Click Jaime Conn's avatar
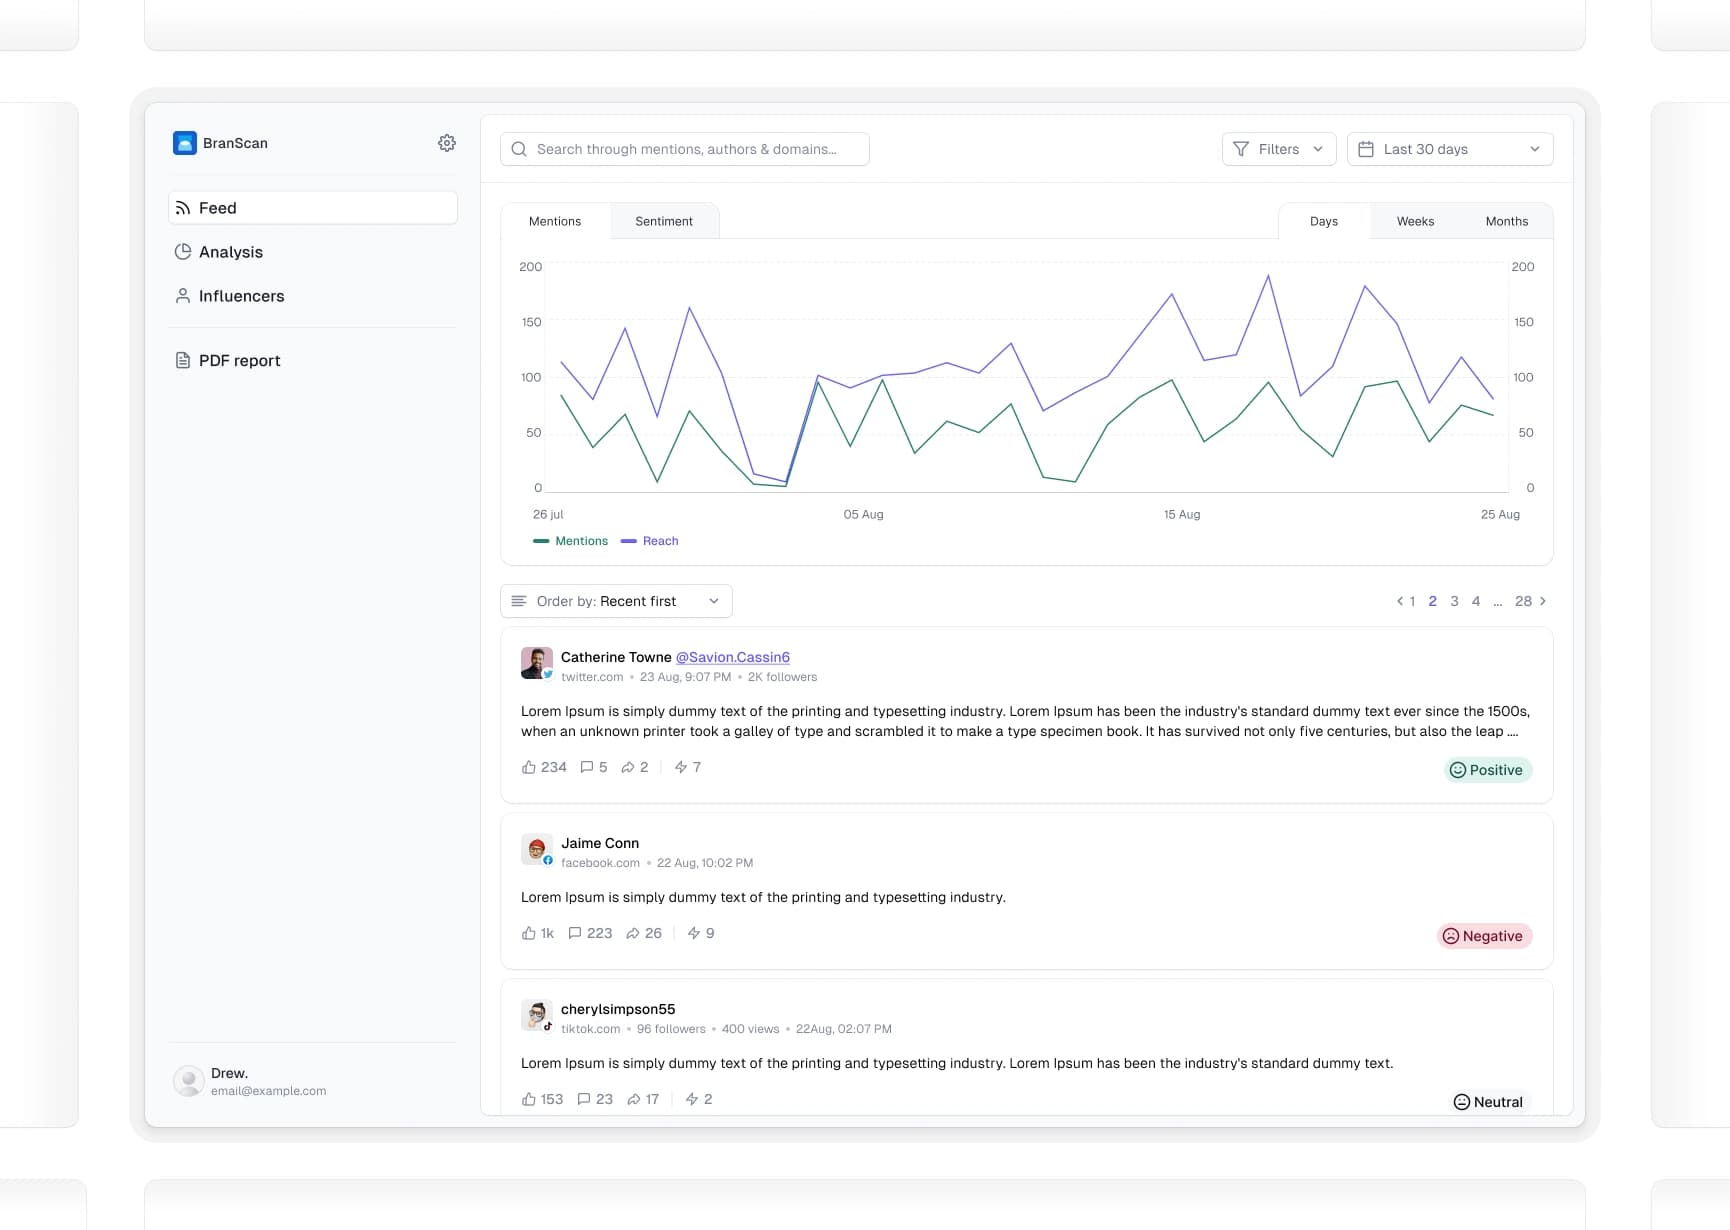 tap(537, 849)
